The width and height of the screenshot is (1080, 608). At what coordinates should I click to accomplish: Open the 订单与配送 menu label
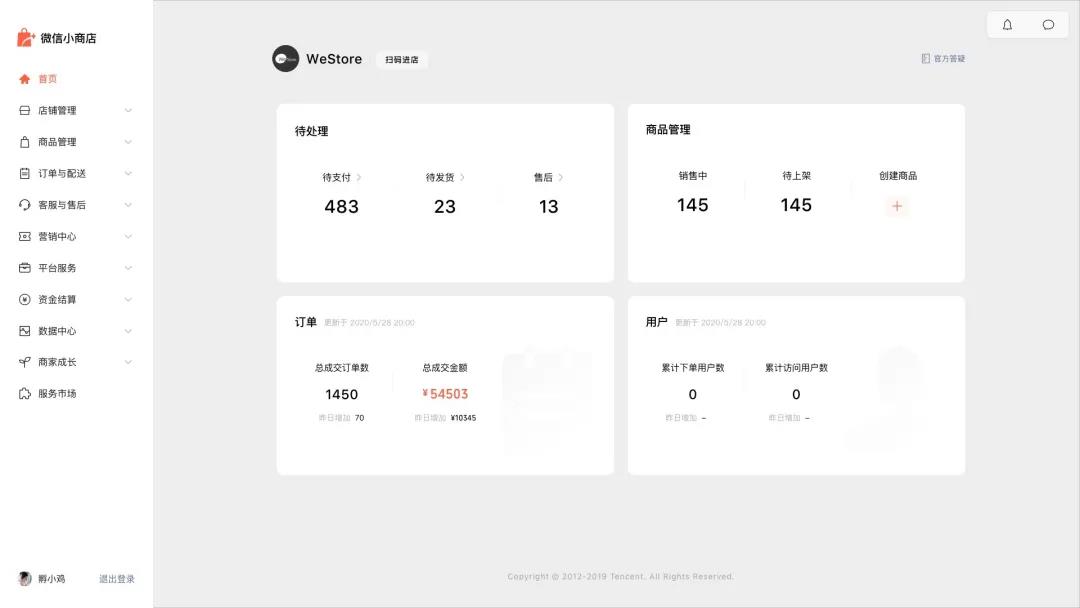tap(62, 174)
